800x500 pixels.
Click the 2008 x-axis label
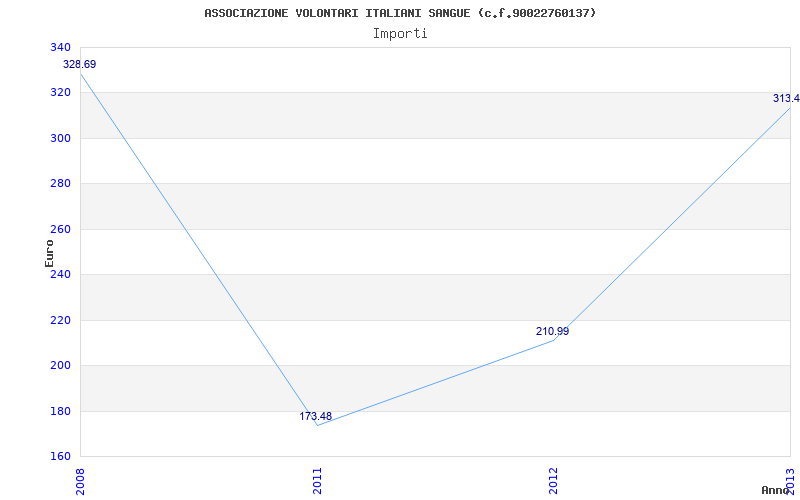pos(81,481)
